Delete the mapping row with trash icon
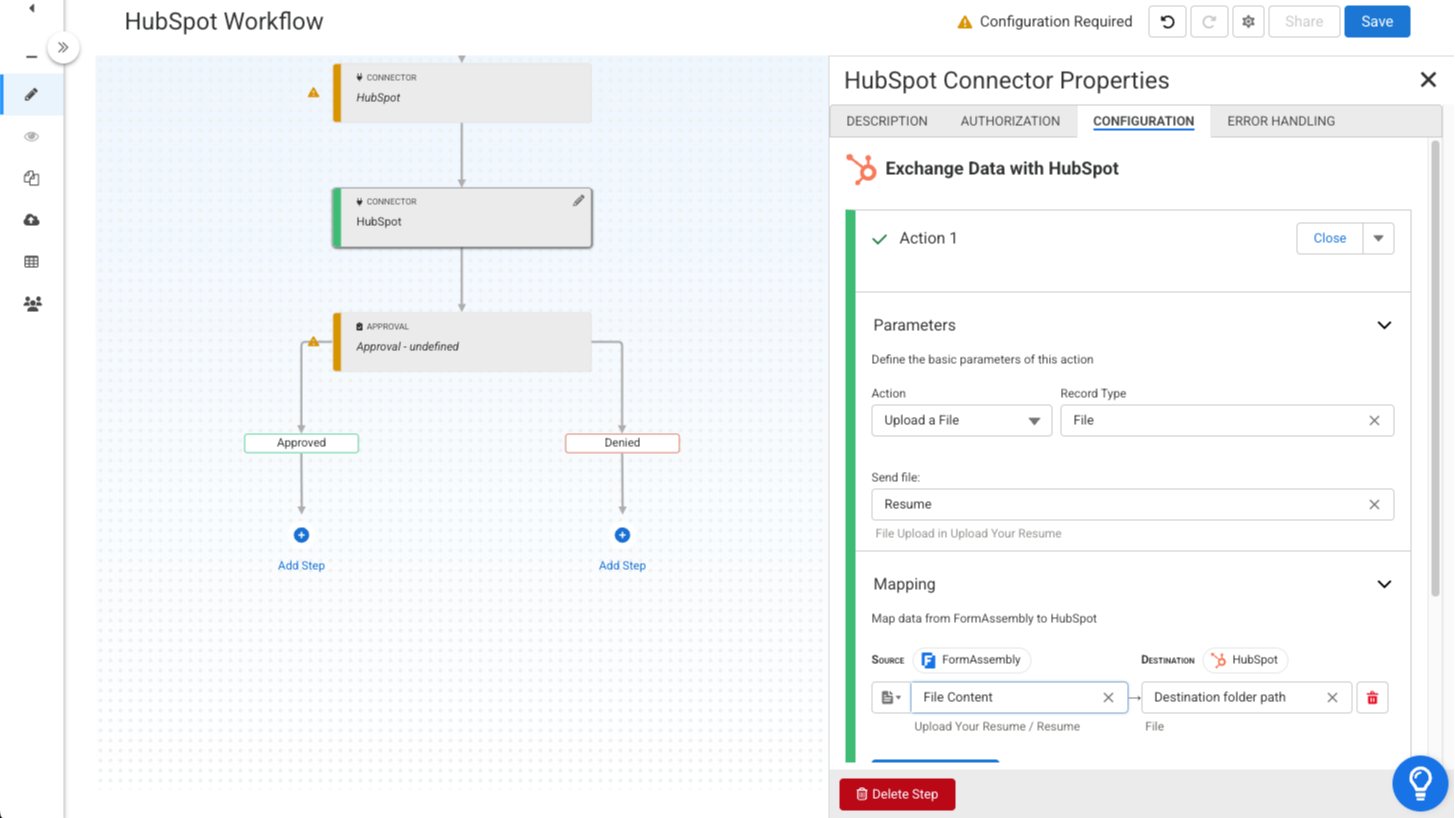The width and height of the screenshot is (1455, 818). point(1372,698)
